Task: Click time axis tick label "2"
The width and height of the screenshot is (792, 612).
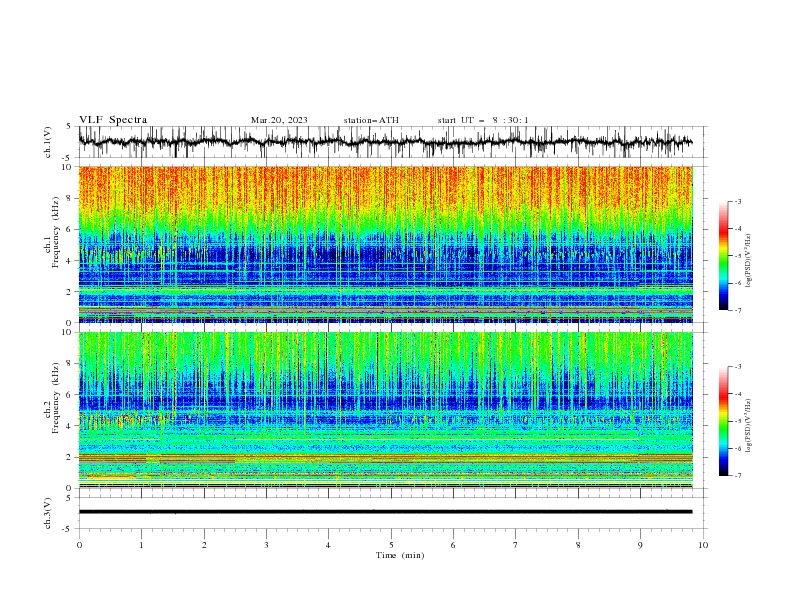Action: point(204,545)
